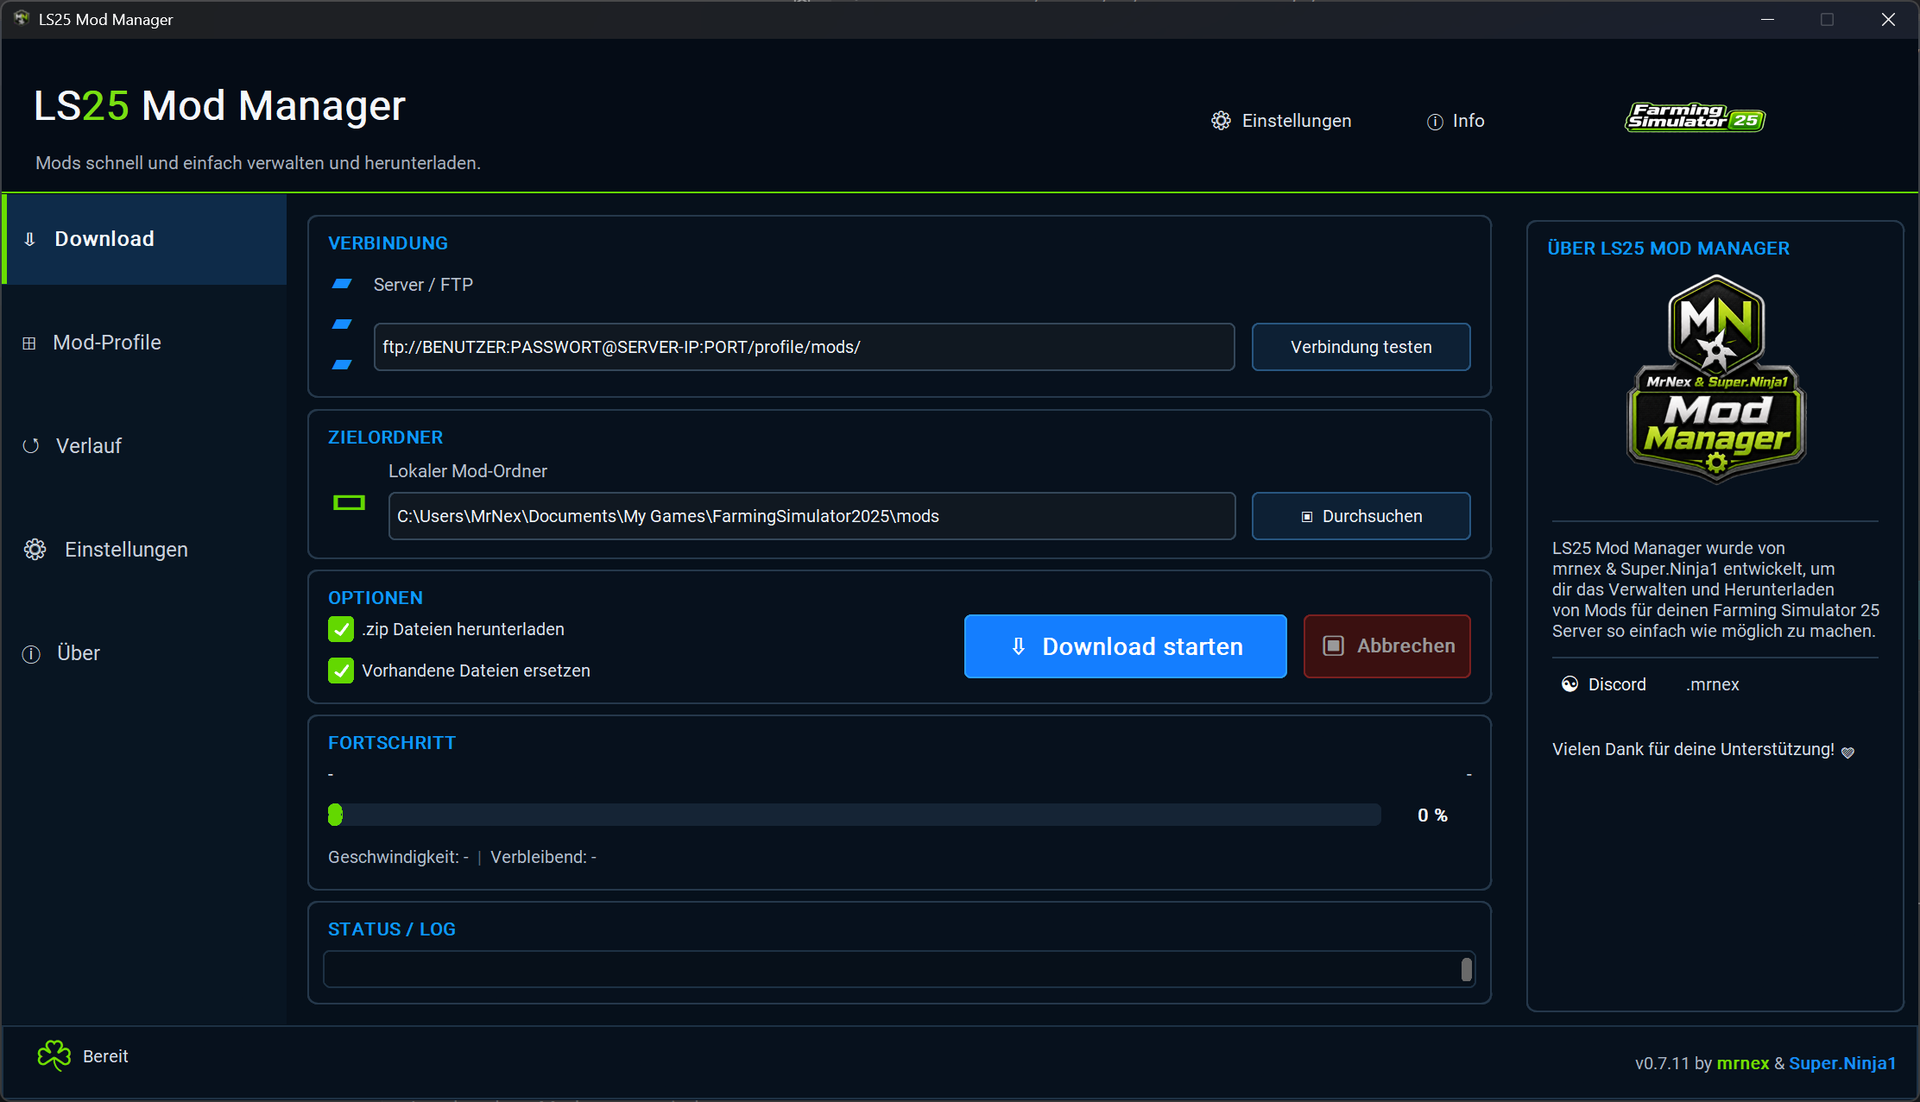The width and height of the screenshot is (1920, 1102).
Task: Click inside the Status / Log box
Action: click(892, 969)
